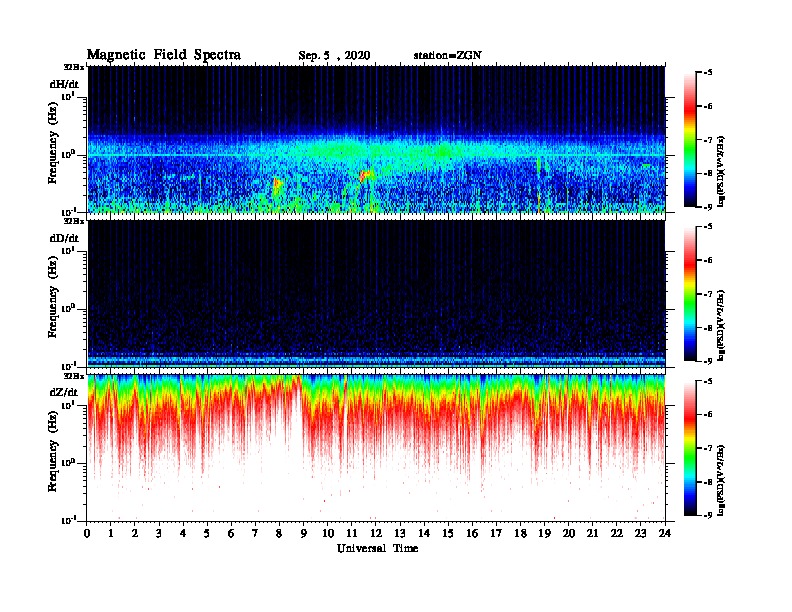The height and width of the screenshot is (612, 792).
Task: Click hour tick label "24" on the time axis
Action: tap(665, 534)
